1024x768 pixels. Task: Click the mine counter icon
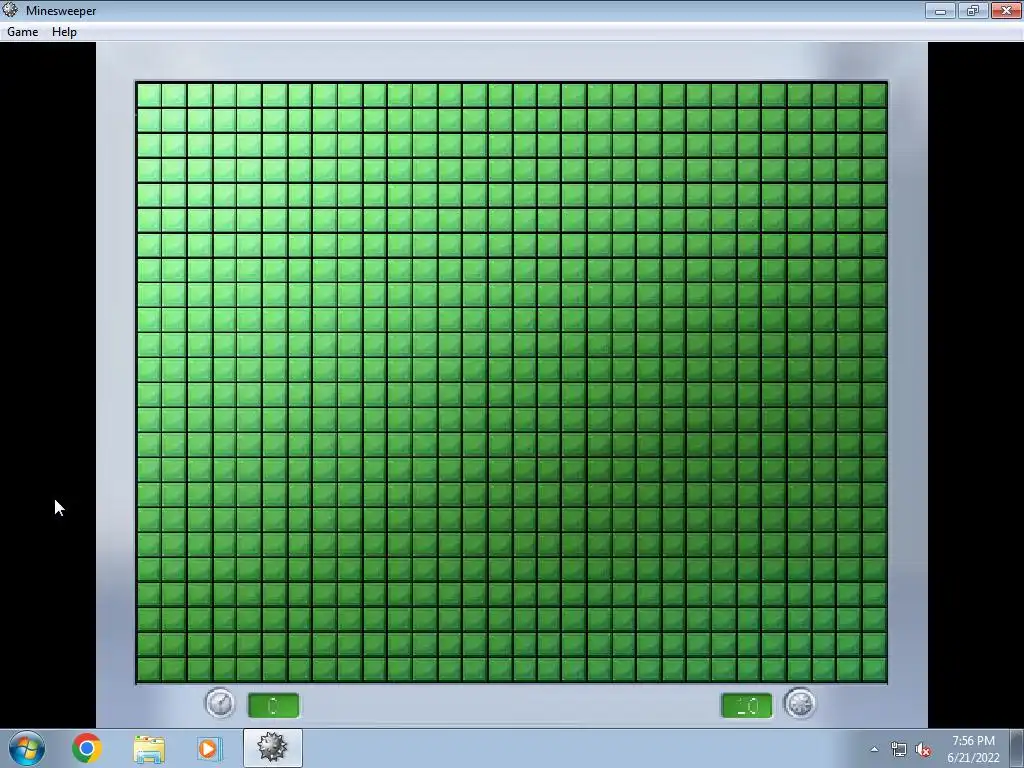click(x=800, y=704)
